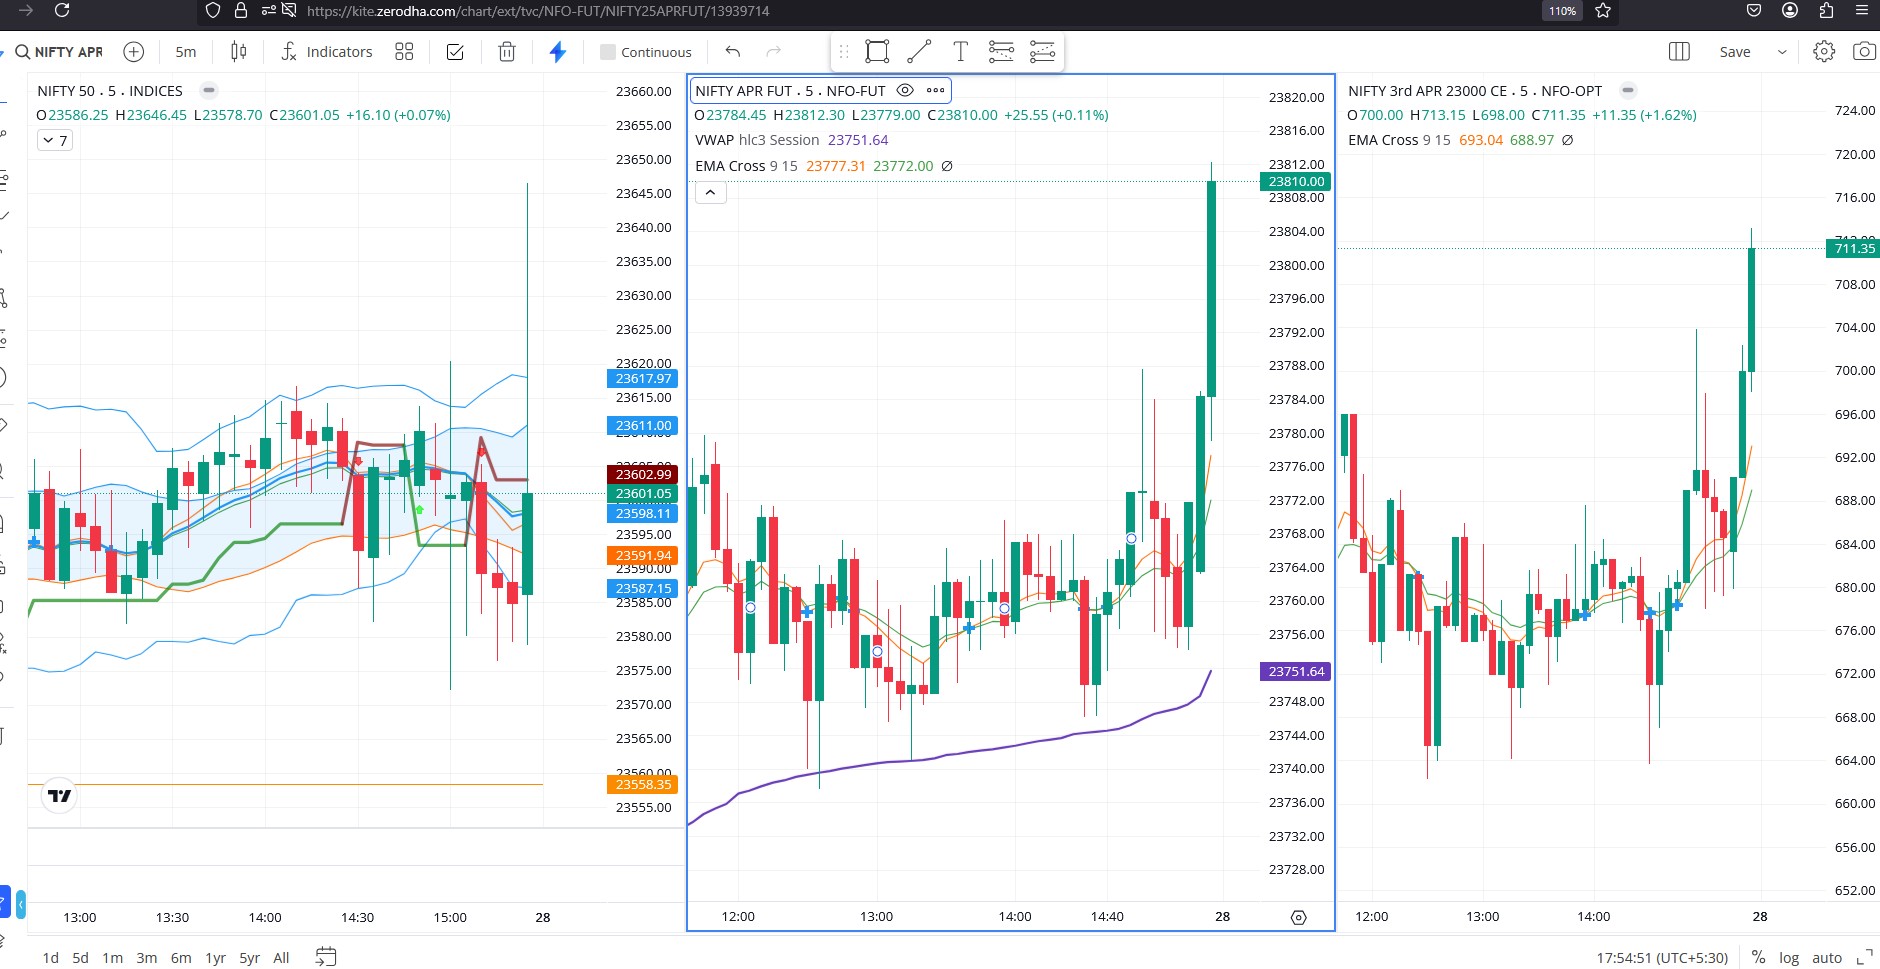Viewport: 1880px width, 969px height.
Task: Toggle the log scale
Action: pos(1789,958)
